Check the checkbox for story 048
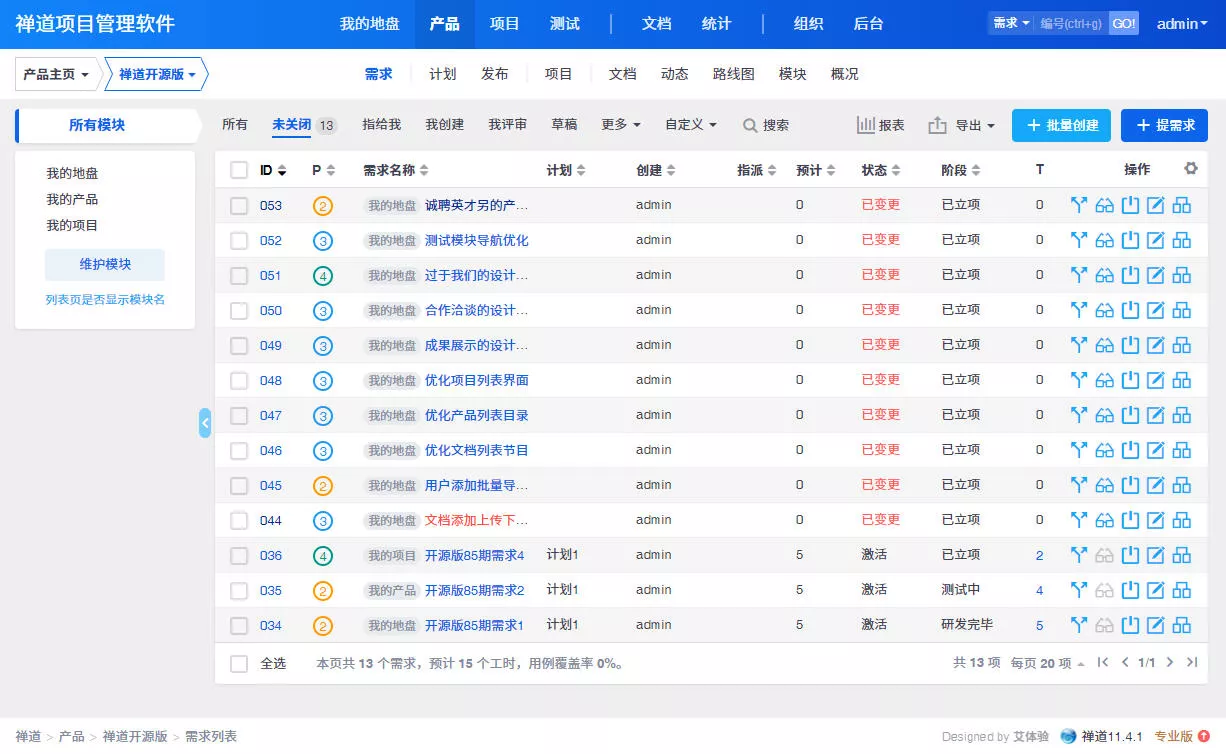Viewport: 1226px width, 754px height. [239, 380]
